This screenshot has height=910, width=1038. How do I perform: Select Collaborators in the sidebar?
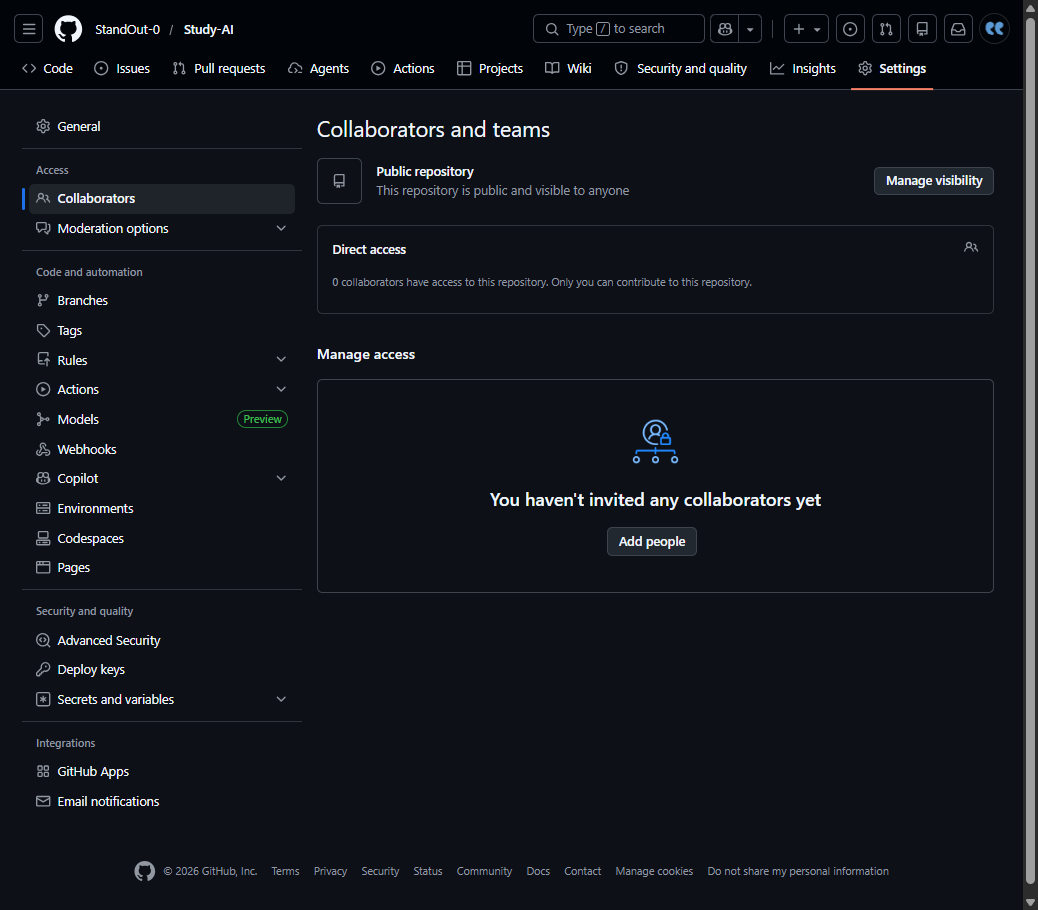point(162,199)
